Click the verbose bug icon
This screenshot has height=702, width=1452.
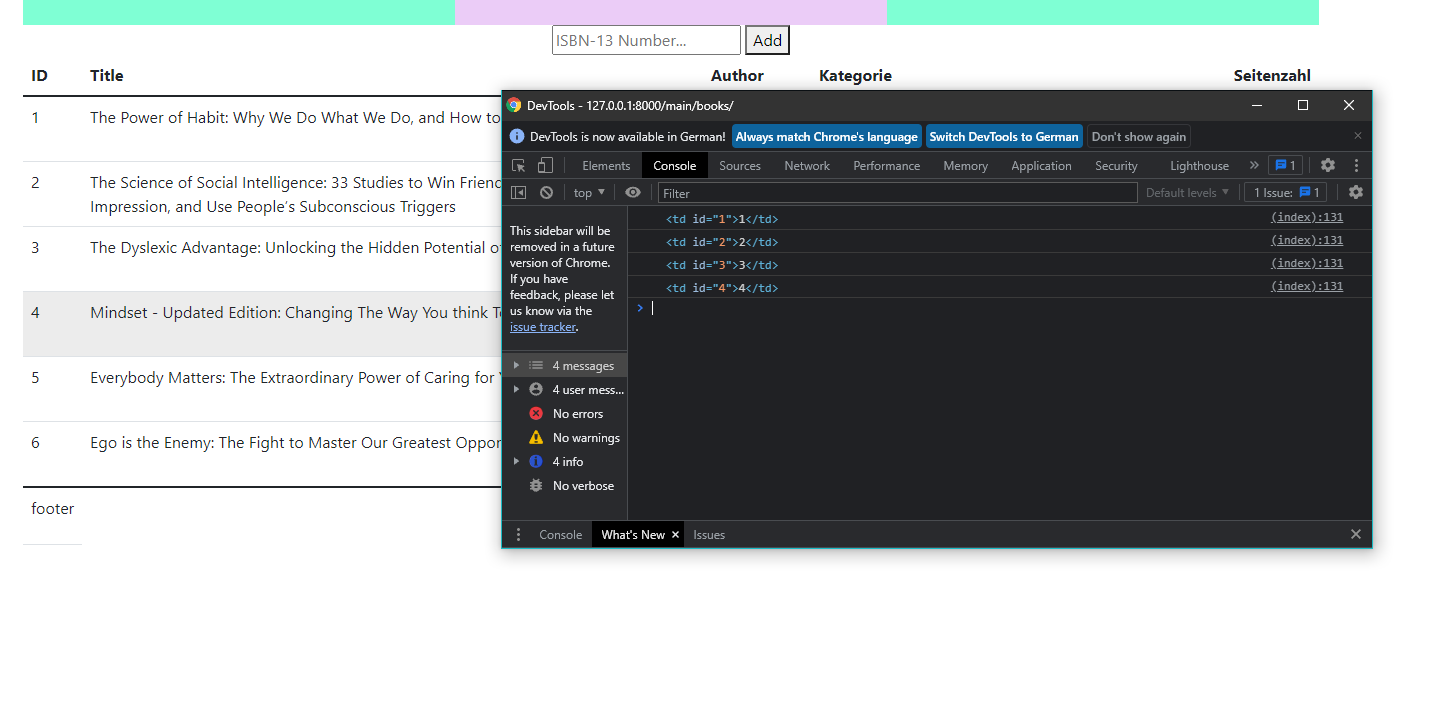point(536,486)
